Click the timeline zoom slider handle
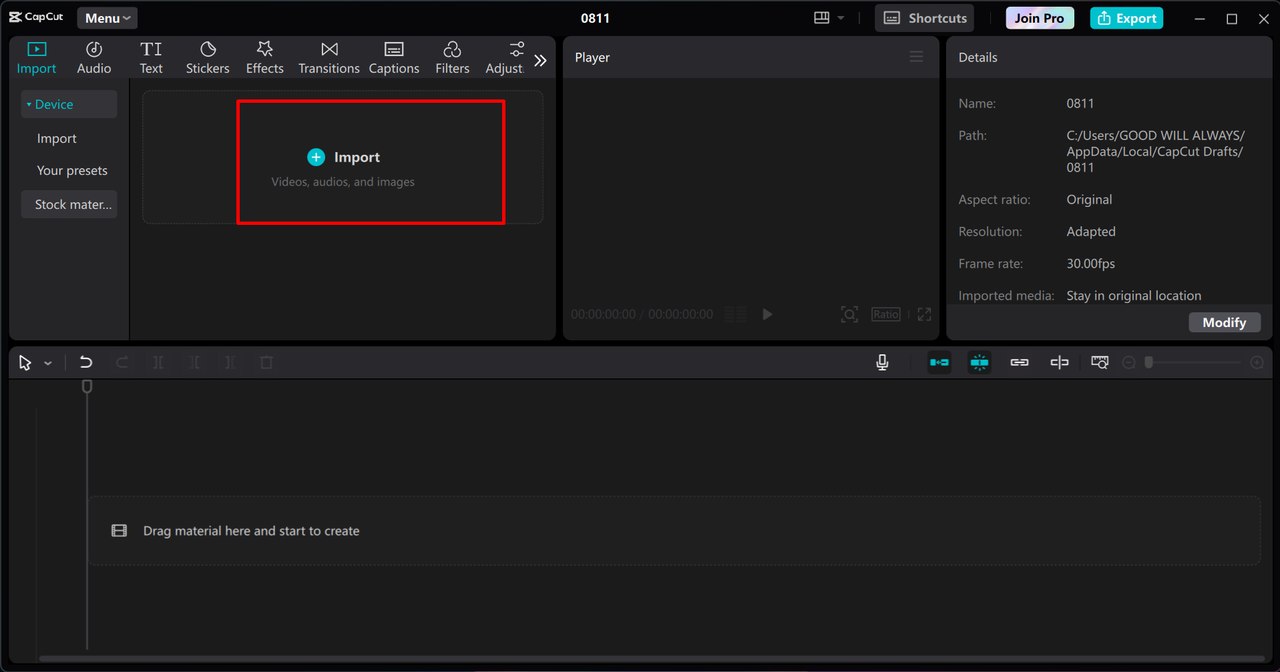Image resolution: width=1280 pixels, height=672 pixels. 1149,362
